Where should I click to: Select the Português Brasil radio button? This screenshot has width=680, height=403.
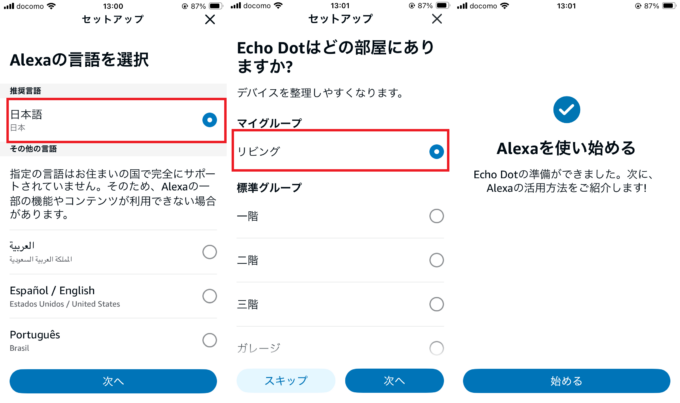tap(209, 340)
